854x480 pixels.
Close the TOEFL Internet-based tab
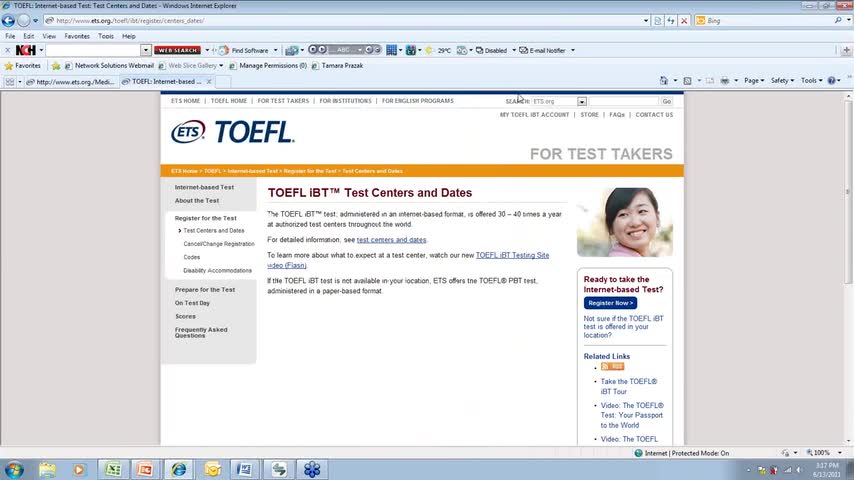tap(209, 82)
